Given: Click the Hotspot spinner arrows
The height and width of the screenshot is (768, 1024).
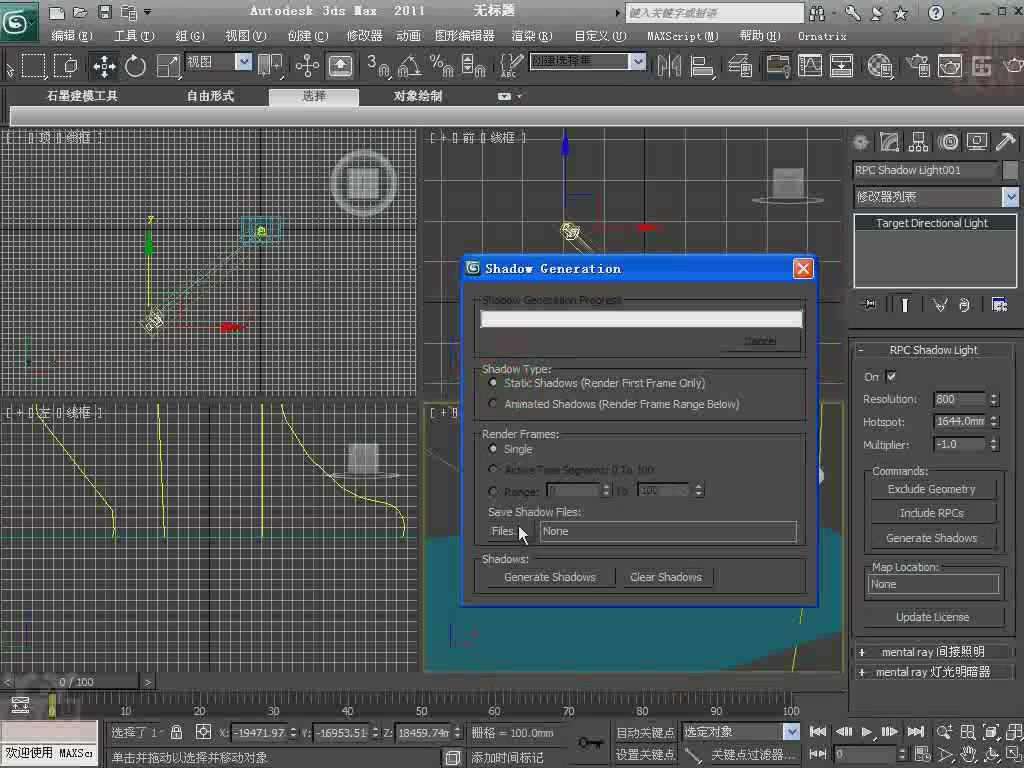Looking at the screenshot, I should (x=993, y=422).
